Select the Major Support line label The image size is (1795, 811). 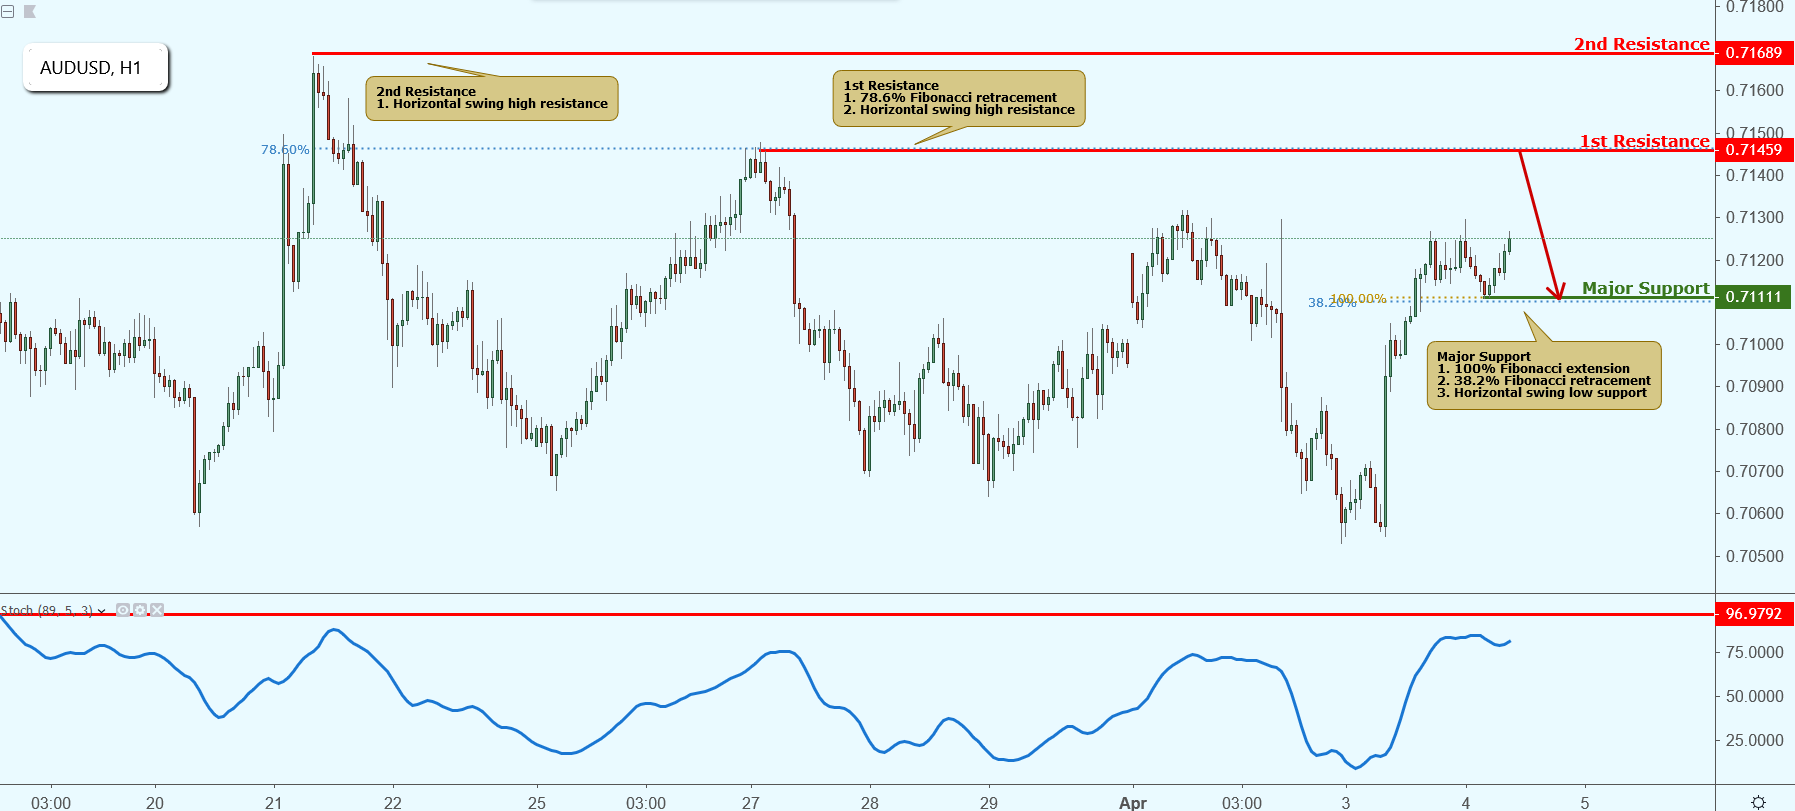pos(1646,288)
